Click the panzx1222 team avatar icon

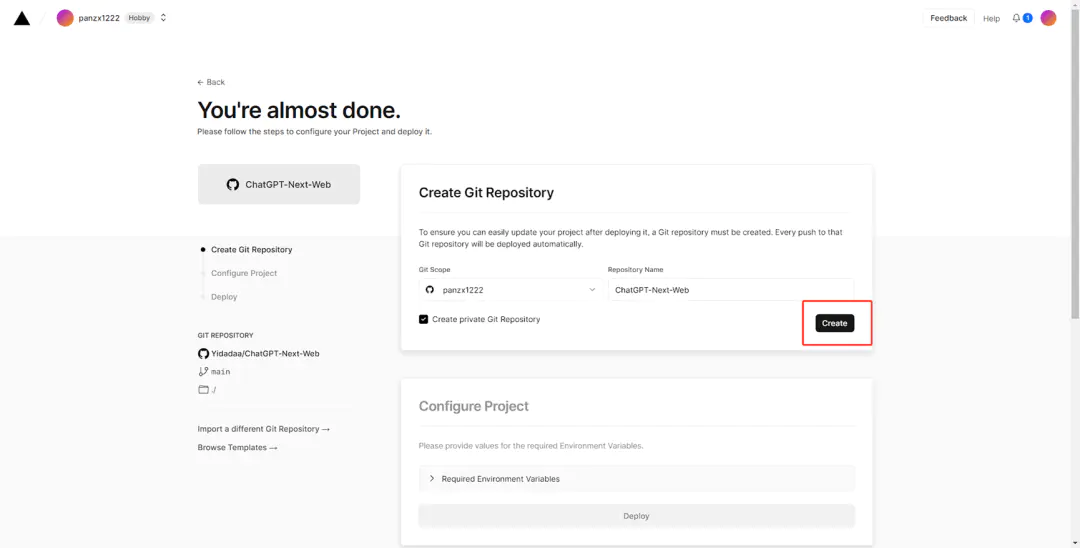click(65, 18)
